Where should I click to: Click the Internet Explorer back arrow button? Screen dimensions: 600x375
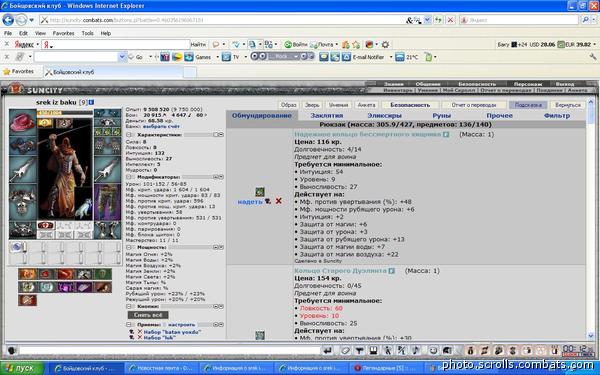click(8, 20)
